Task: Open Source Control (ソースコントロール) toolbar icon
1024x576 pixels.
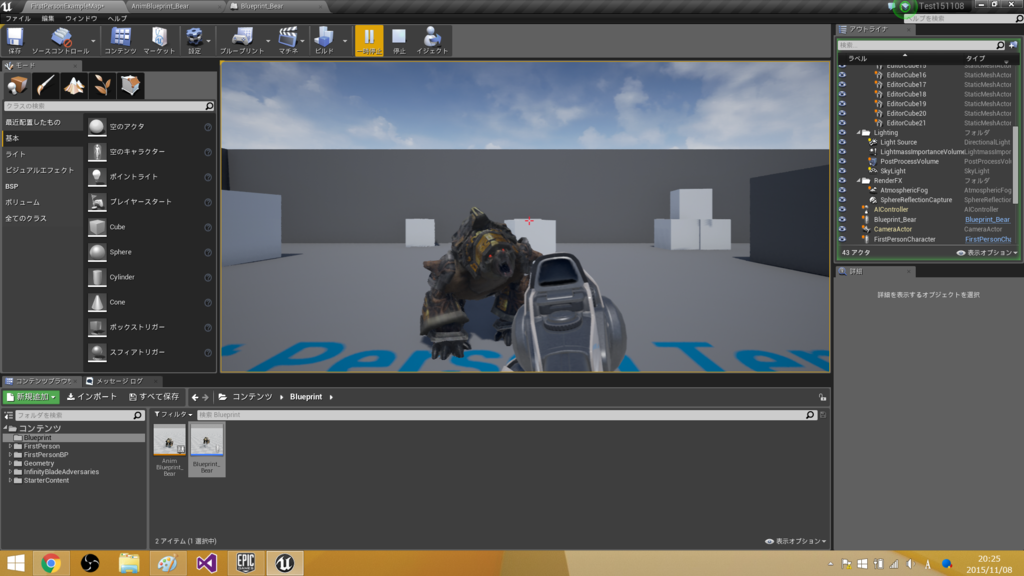Action: pyautogui.click(x=60, y=40)
